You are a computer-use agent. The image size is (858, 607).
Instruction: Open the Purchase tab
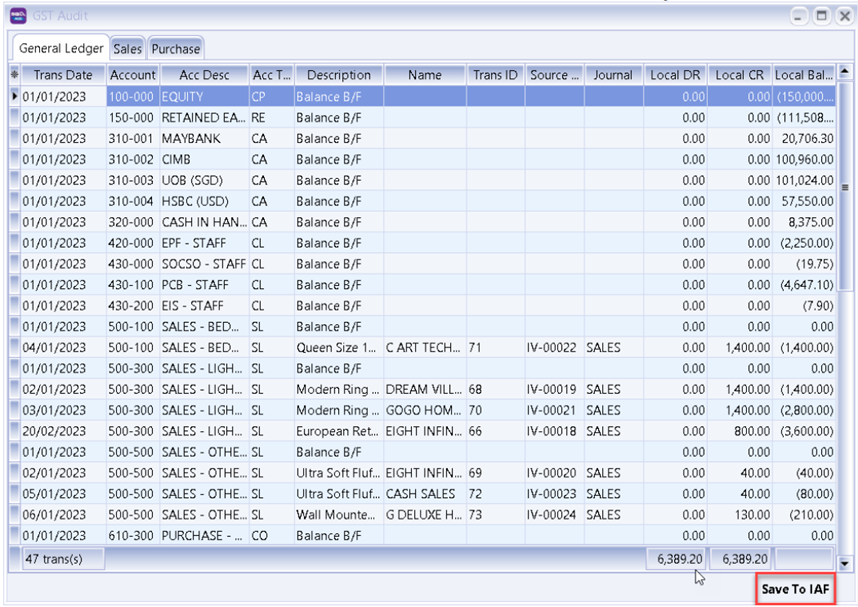(176, 48)
